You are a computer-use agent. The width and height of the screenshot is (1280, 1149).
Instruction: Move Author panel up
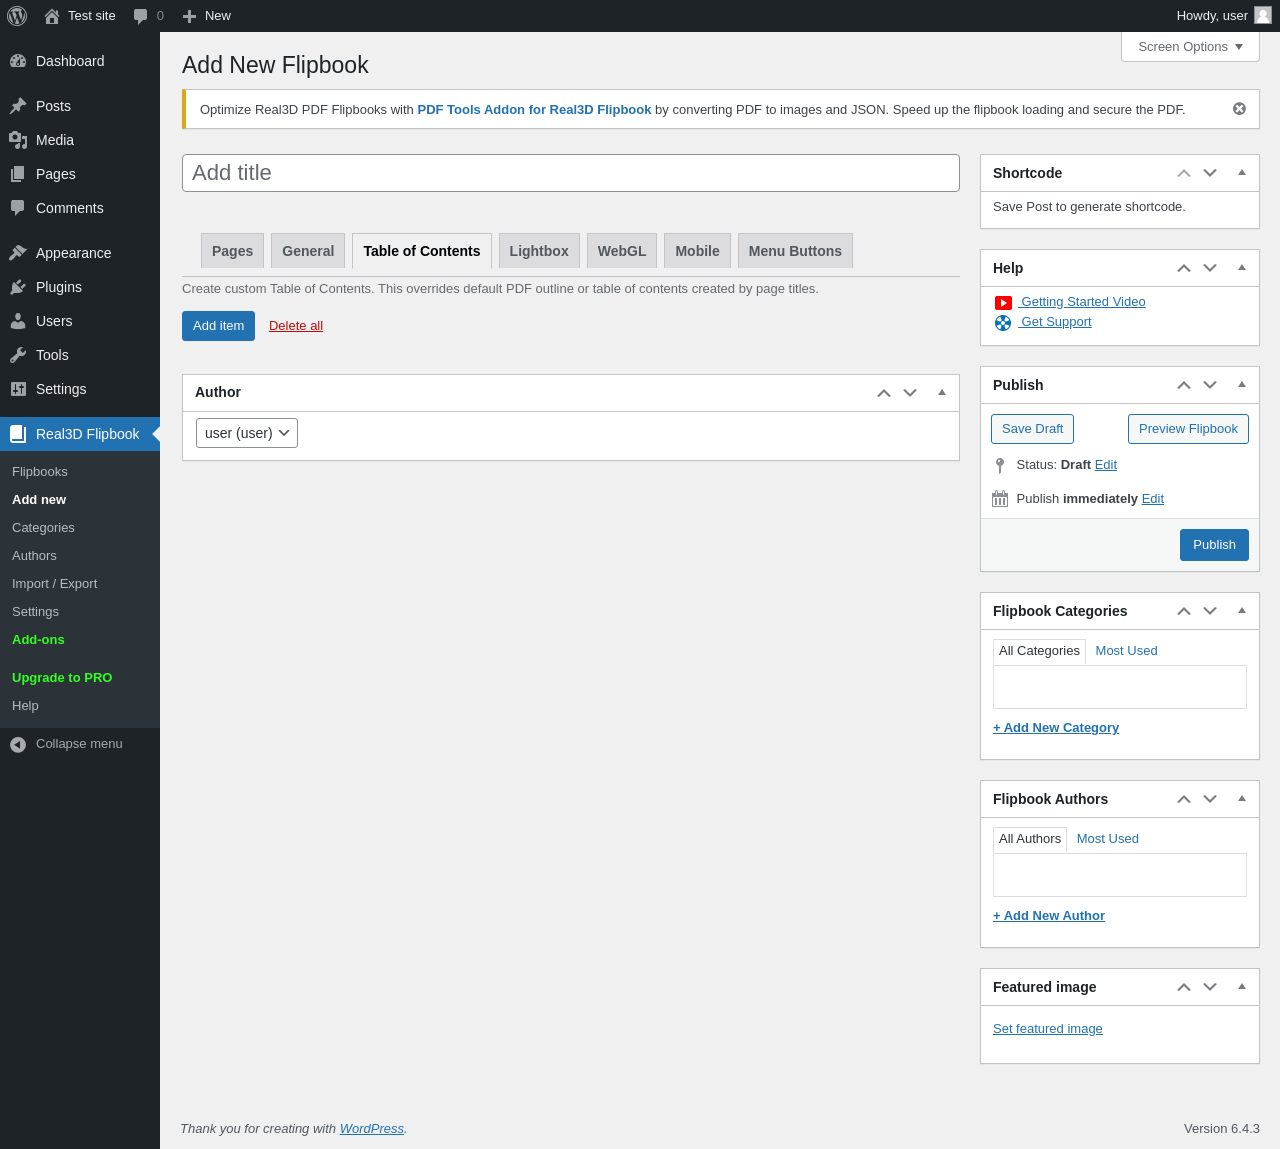tap(884, 393)
